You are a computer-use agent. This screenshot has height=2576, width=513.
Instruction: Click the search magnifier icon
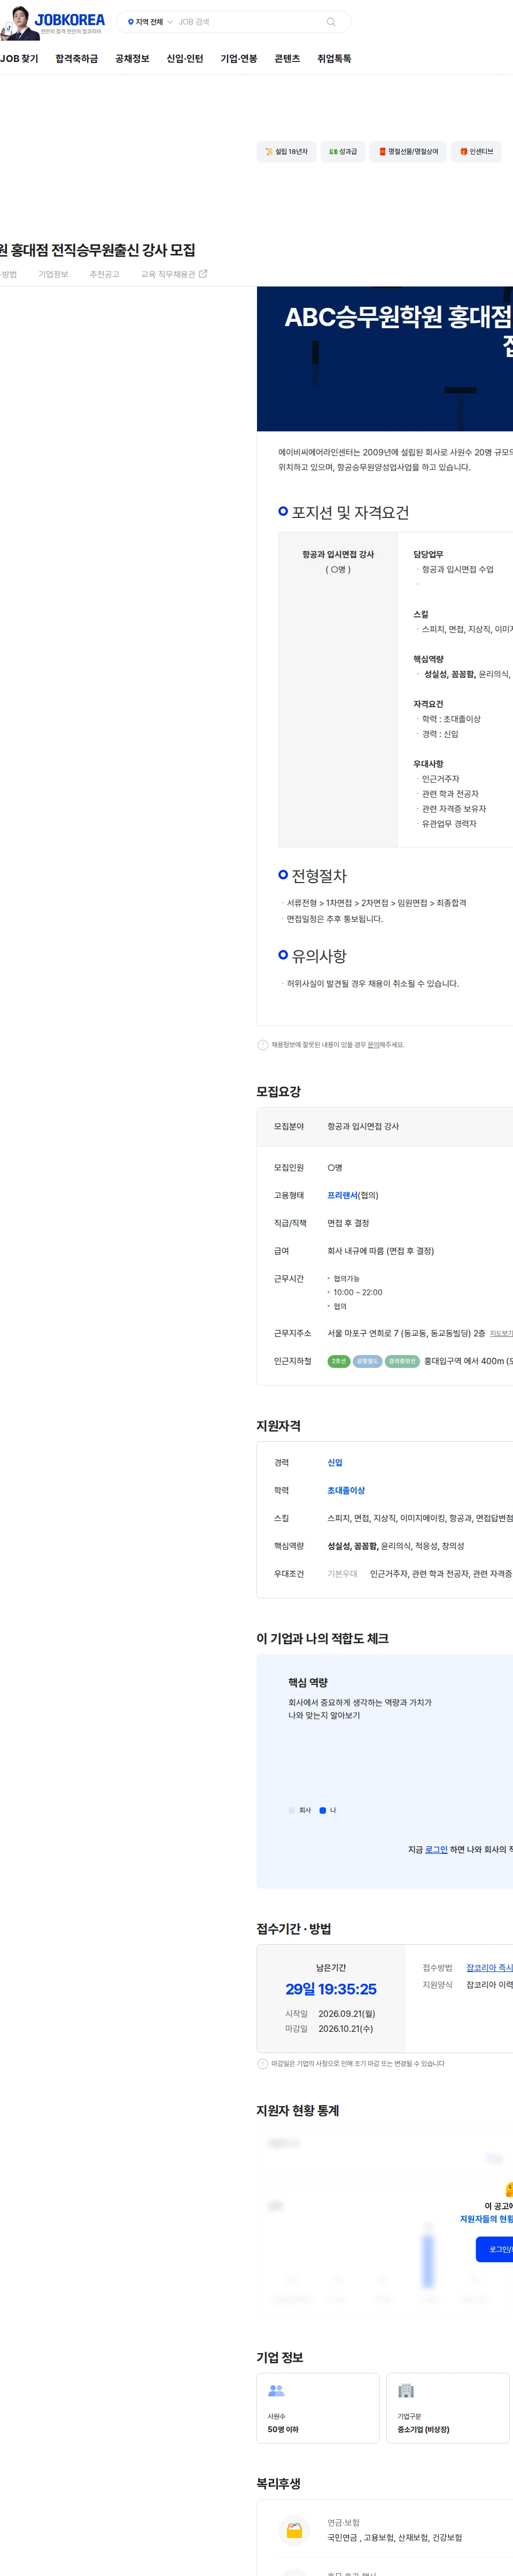tap(331, 22)
